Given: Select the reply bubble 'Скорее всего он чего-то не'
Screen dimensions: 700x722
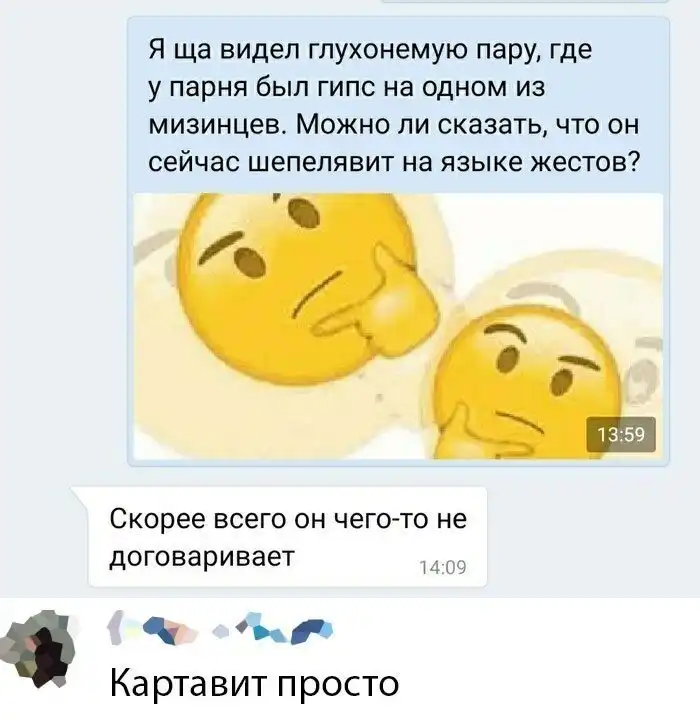Looking at the screenshot, I should (288, 537).
